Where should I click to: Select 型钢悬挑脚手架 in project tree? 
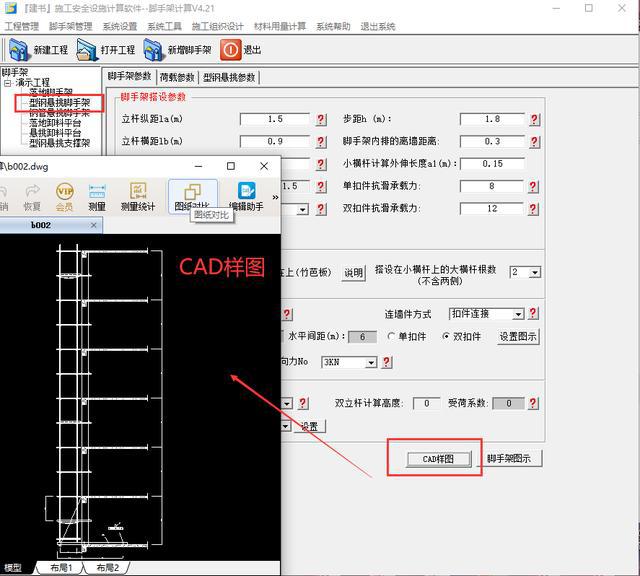click(60, 102)
